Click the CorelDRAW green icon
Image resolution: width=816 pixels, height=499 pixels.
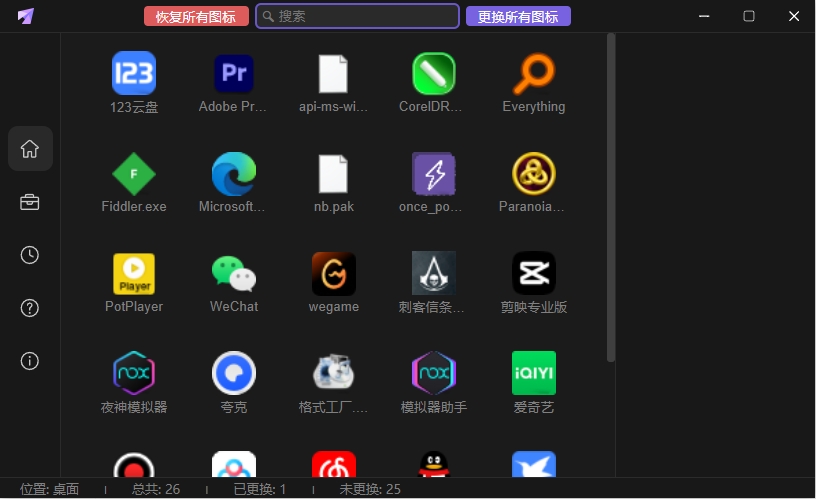pyautogui.click(x=434, y=73)
